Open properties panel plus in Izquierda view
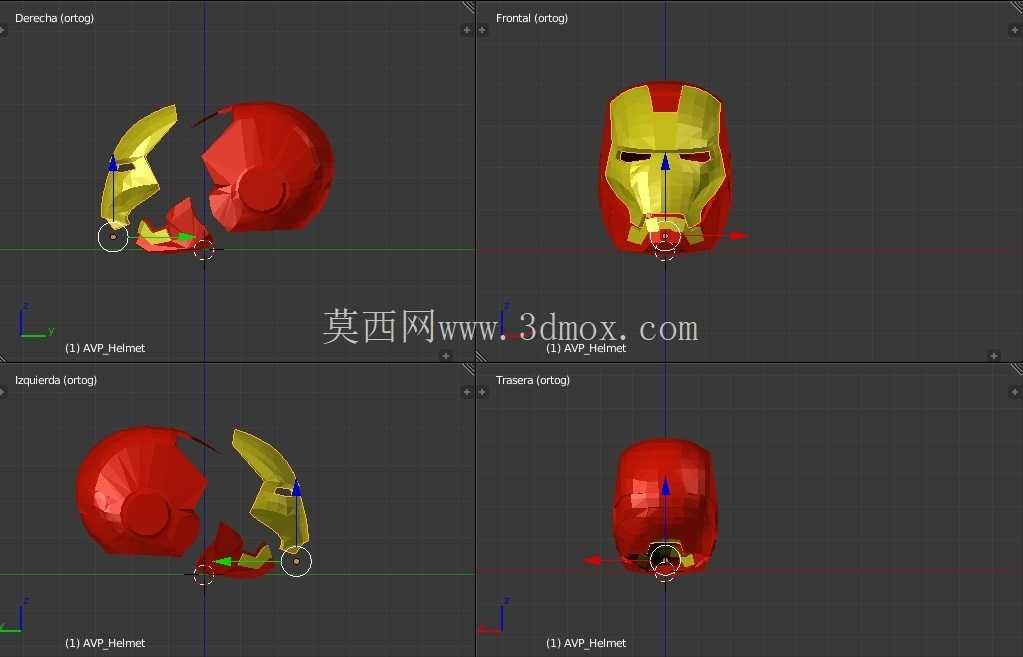The width and height of the screenshot is (1023, 657). (466, 391)
